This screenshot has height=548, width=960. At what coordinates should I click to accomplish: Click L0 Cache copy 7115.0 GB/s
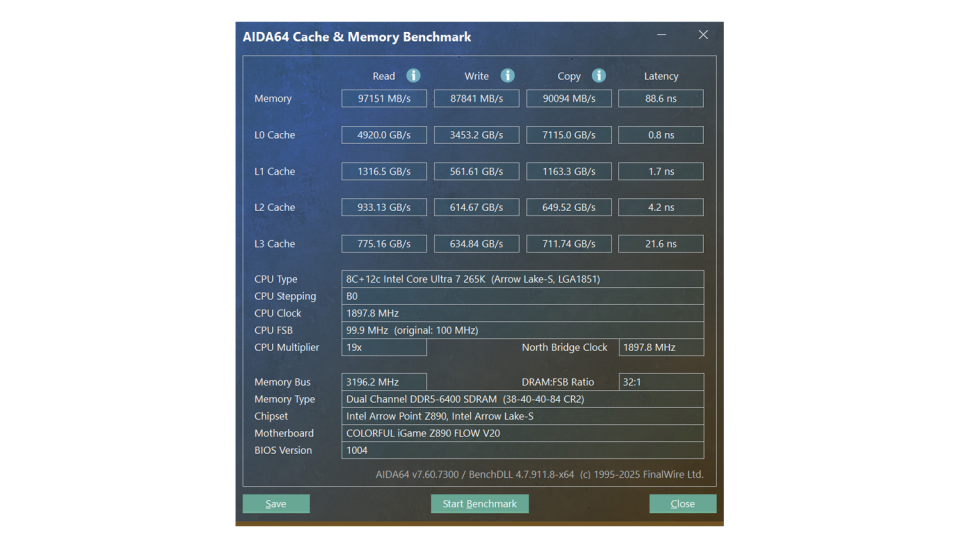tap(569, 135)
